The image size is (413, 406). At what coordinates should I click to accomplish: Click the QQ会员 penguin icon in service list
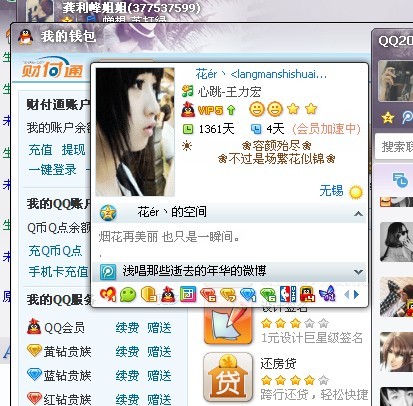[x=34, y=327]
